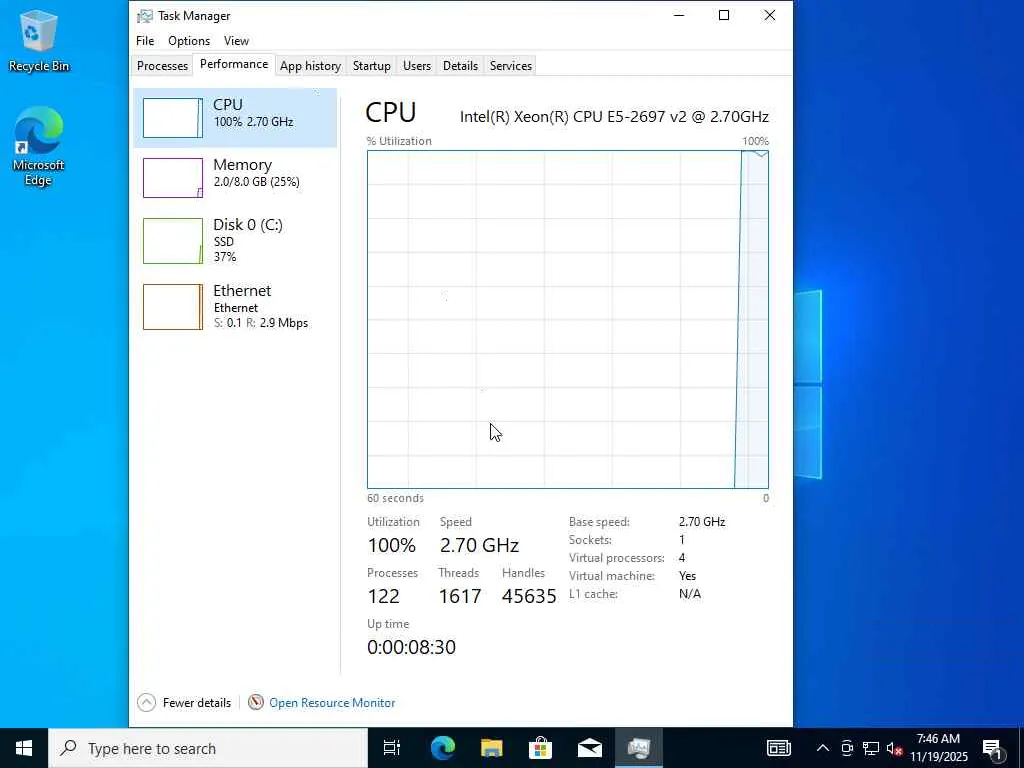Click the CPU utilization graph
This screenshot has width=1024, height=768.
568,319
